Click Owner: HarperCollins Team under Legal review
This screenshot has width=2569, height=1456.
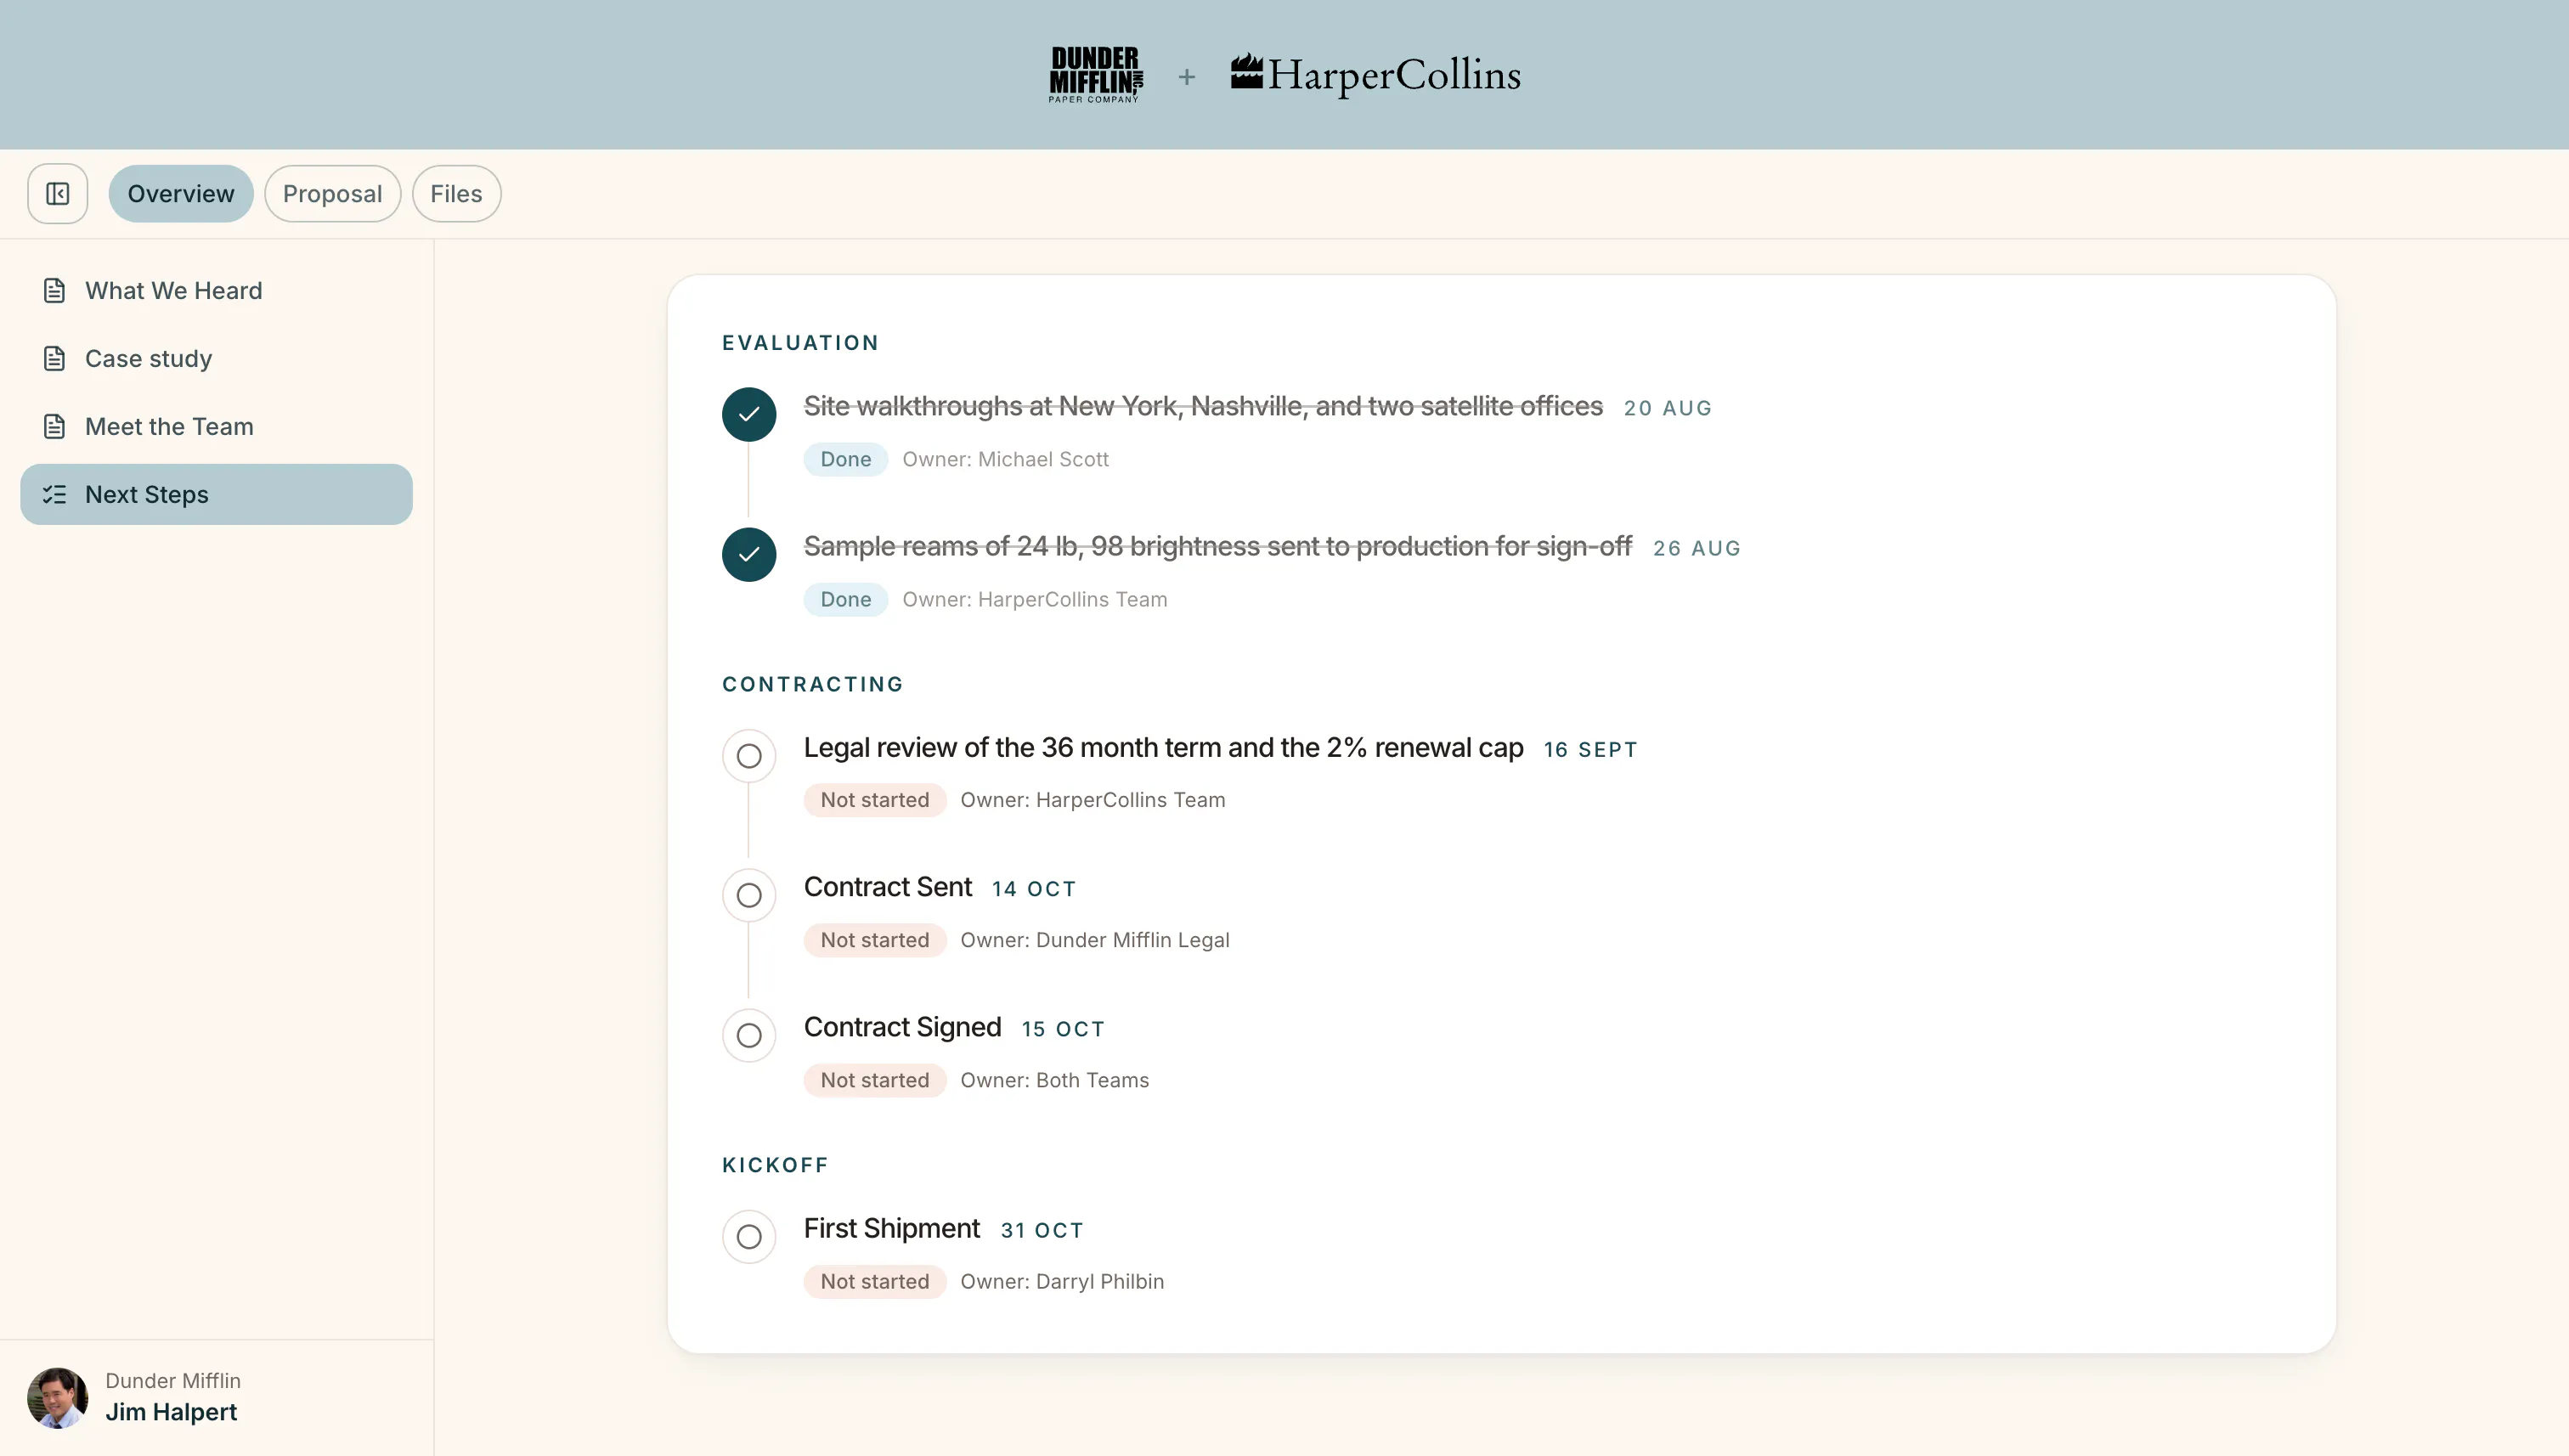pos(1093,800)
